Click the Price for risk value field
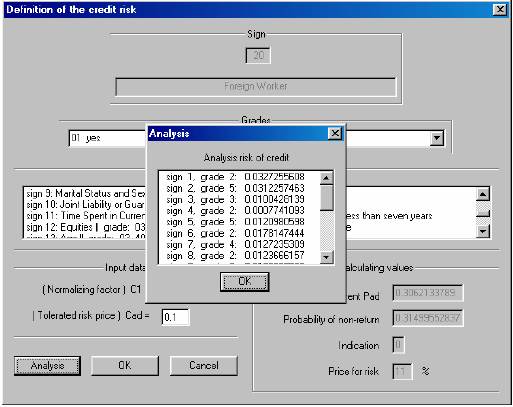 click(x=402, y=371)
